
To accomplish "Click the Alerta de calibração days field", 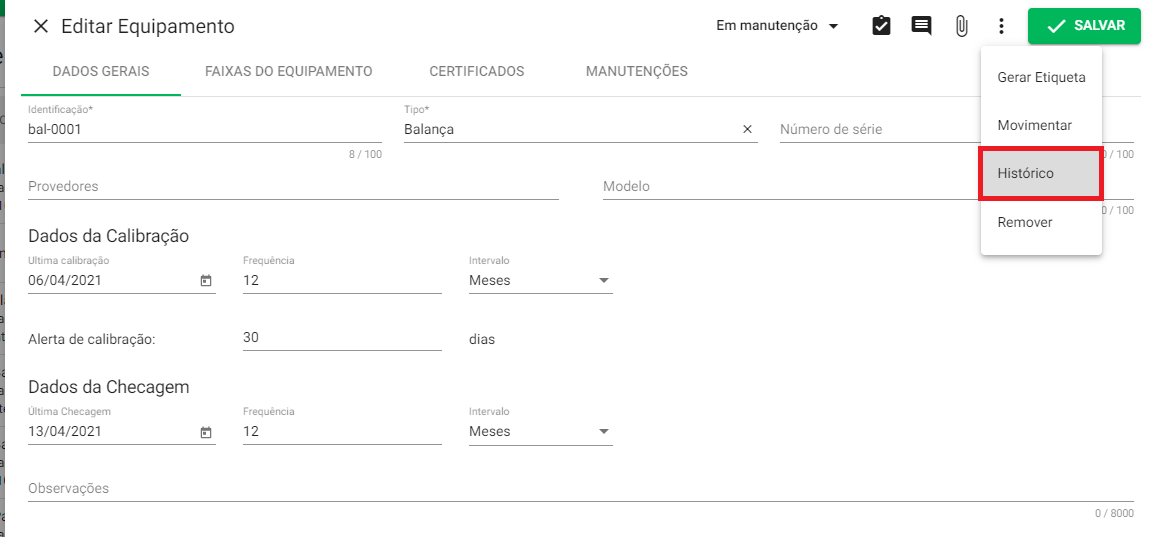I will pyautogui.click(x=342, y=338).
